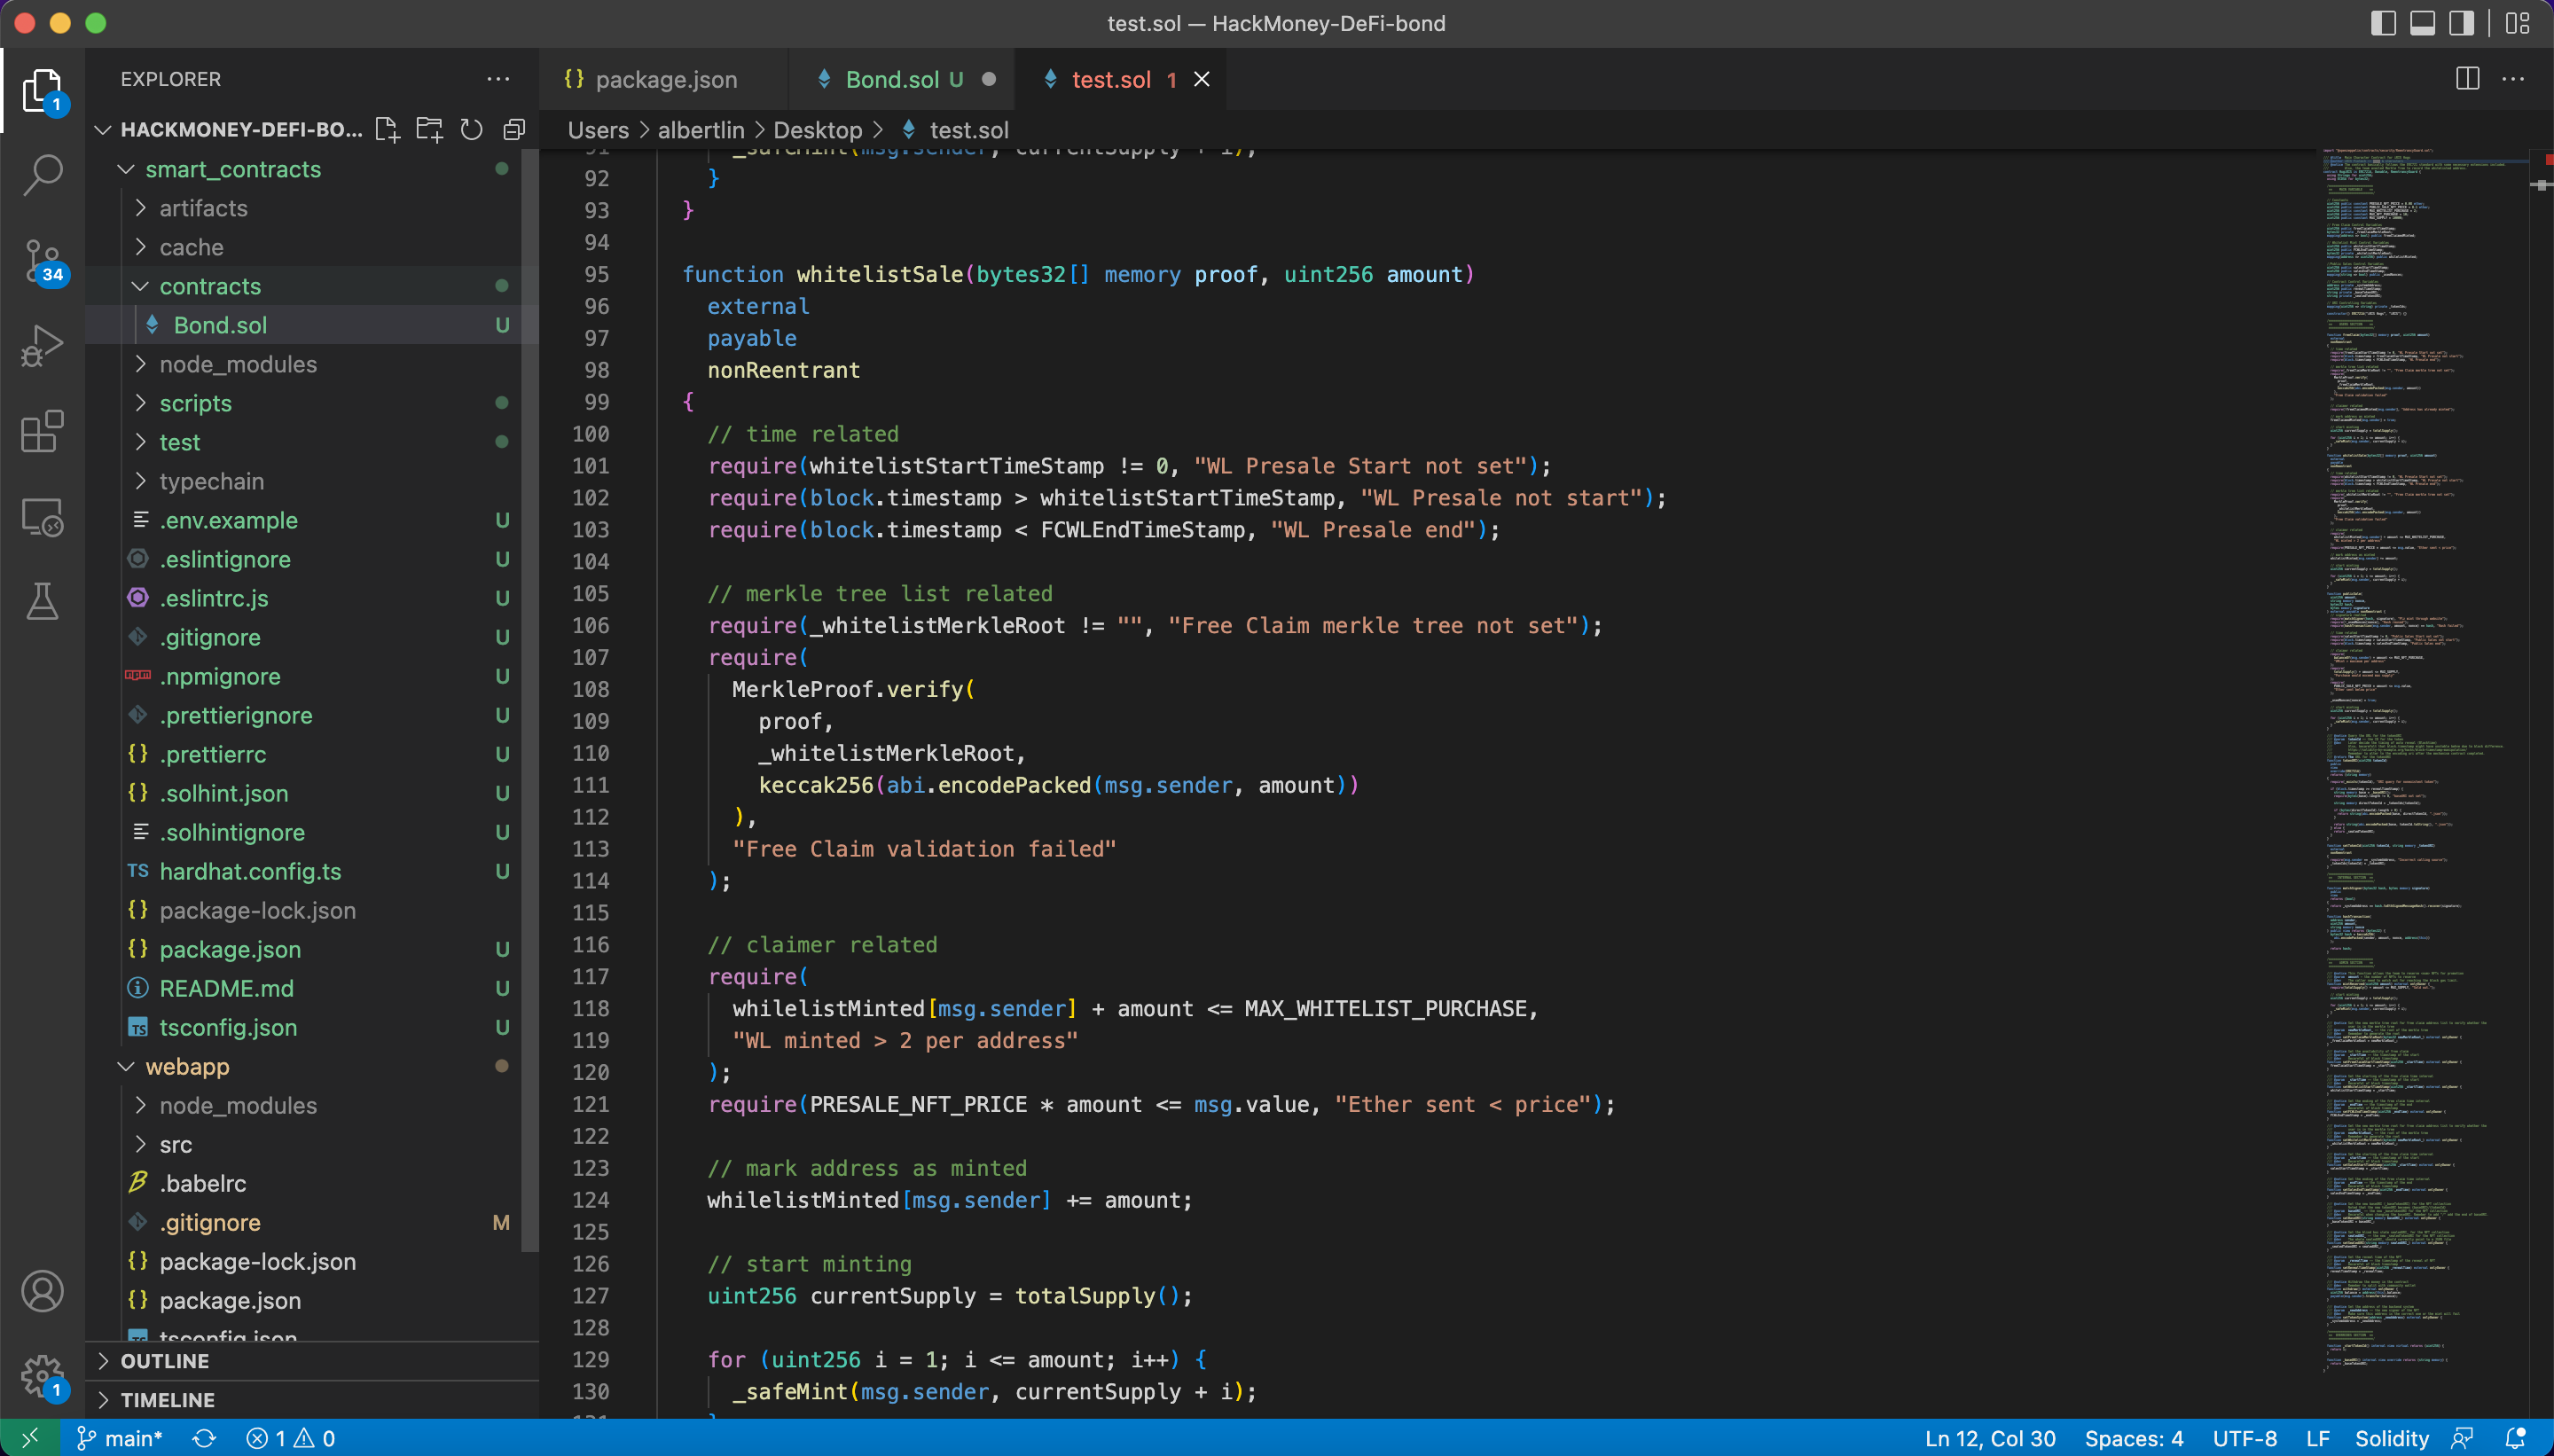Viewport: 2554px width, 1456px height.
Task: Open Source Control view with 34 changes
Action: [x=42, y=261]
